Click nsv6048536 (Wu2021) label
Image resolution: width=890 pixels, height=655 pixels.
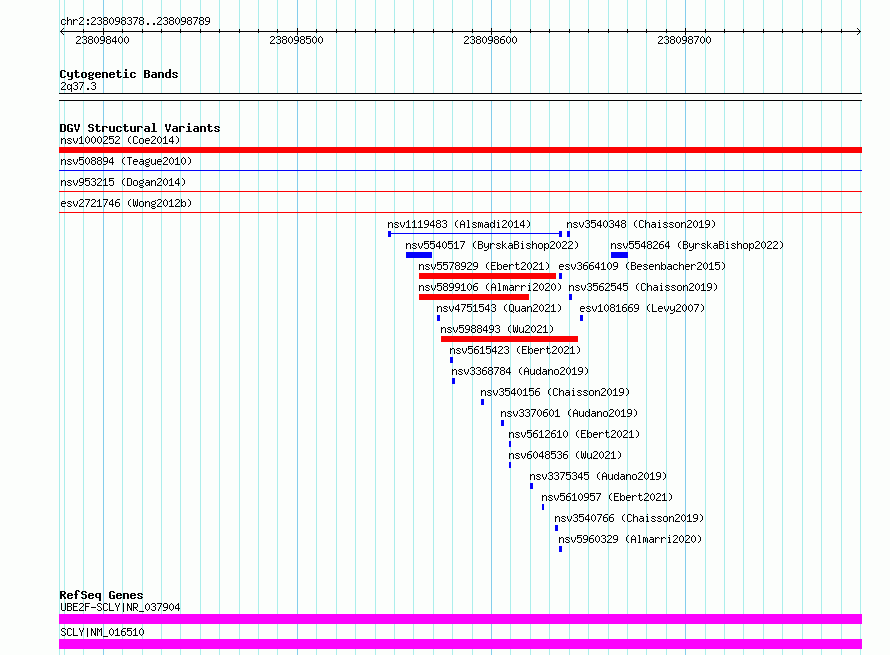click(x=565, y=455)
